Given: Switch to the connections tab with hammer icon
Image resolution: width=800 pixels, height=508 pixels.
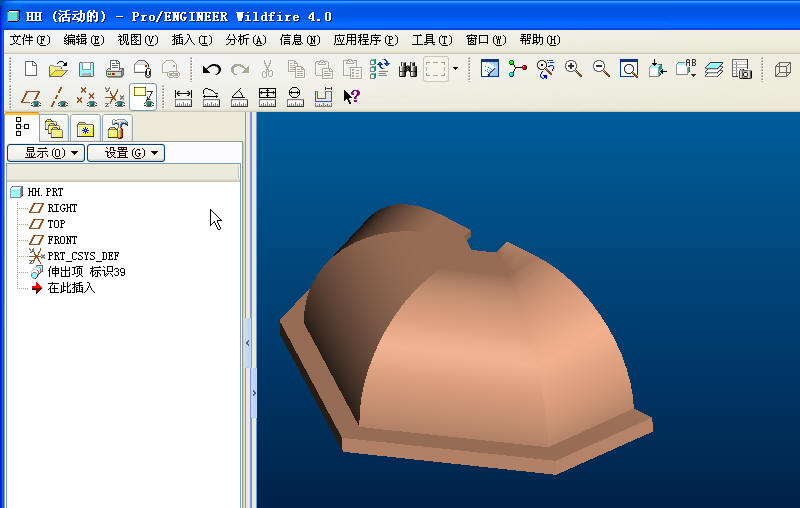Looking at the screenshot, I should click(x=117, y=129).
